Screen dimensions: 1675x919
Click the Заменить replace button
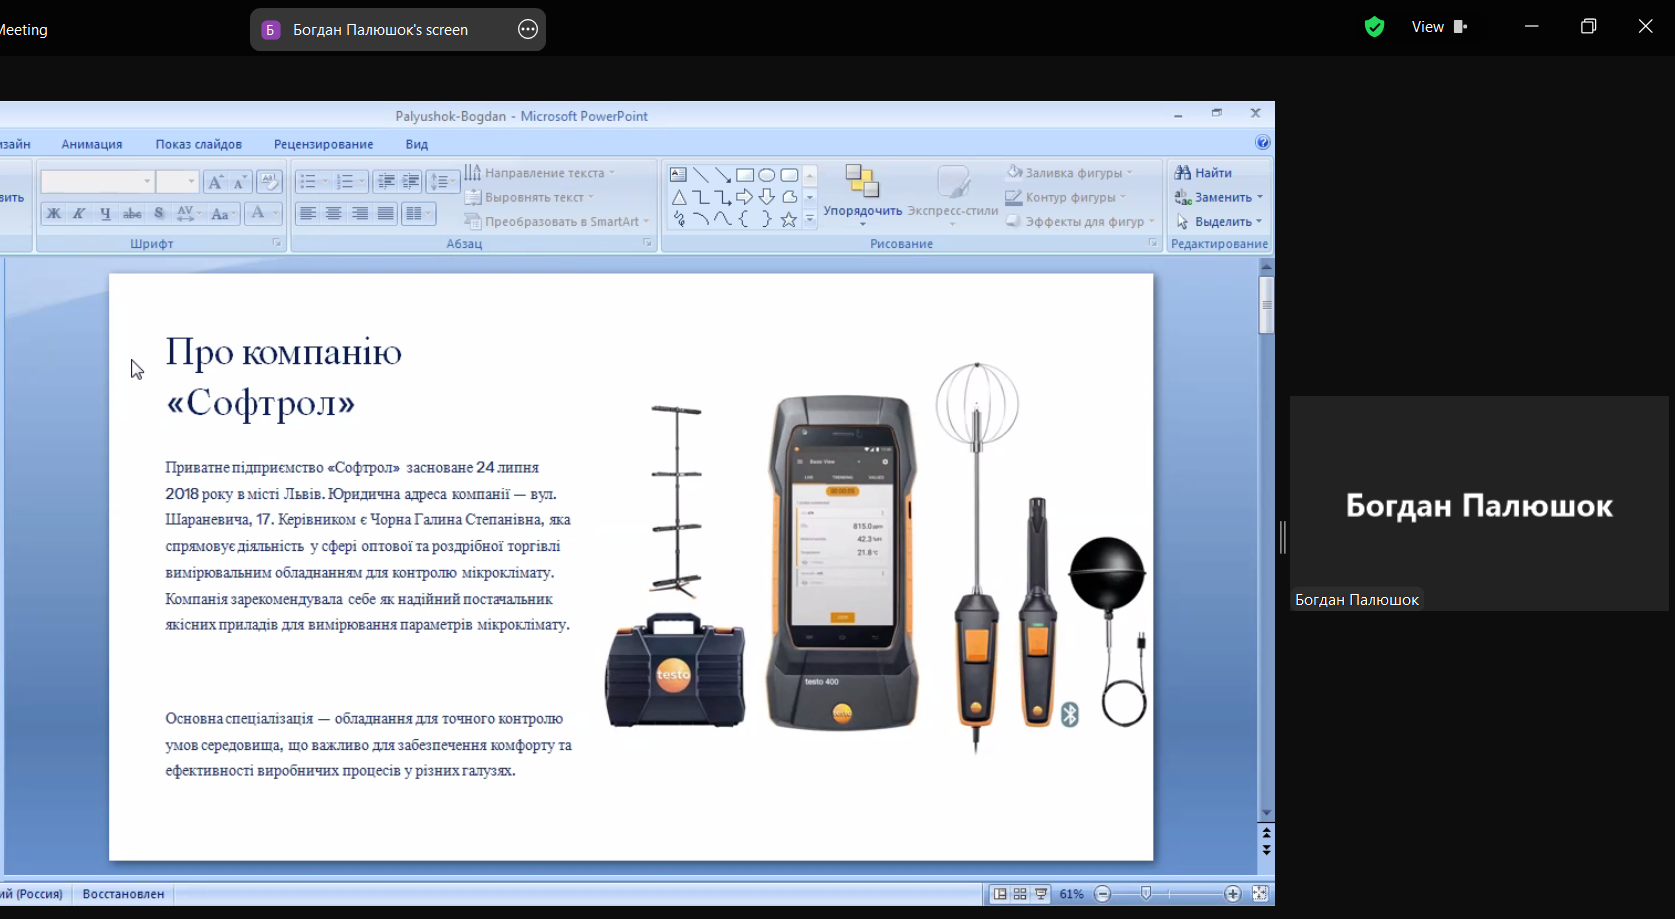1219,197
